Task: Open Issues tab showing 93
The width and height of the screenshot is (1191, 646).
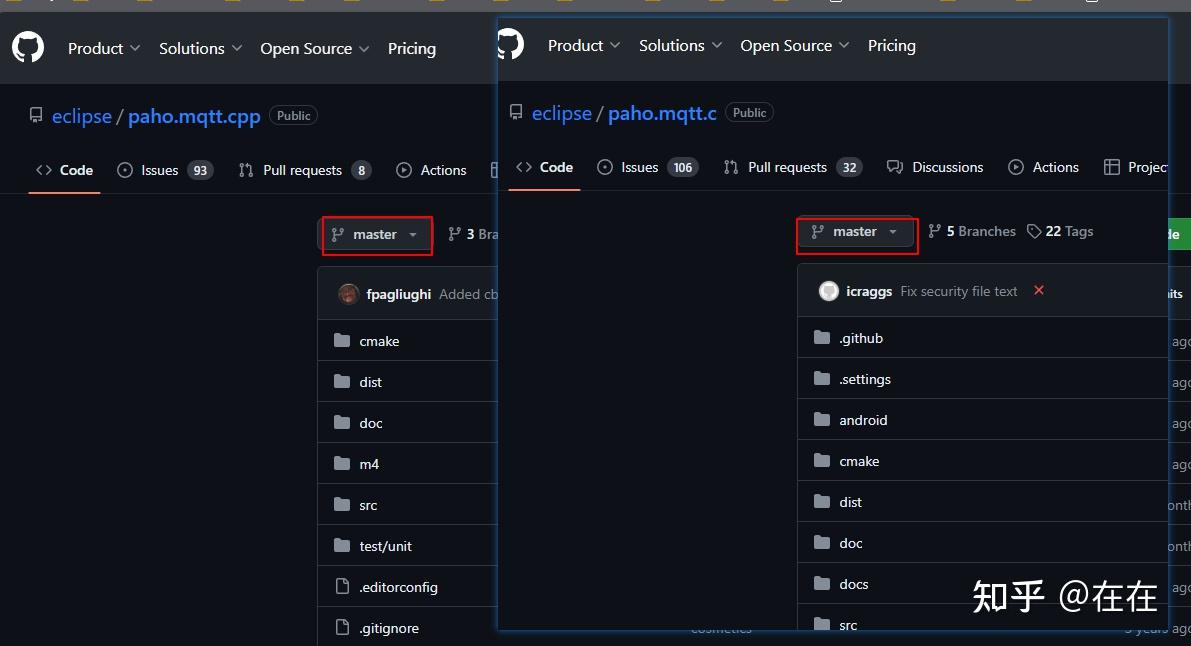Action: click(165, 170)
